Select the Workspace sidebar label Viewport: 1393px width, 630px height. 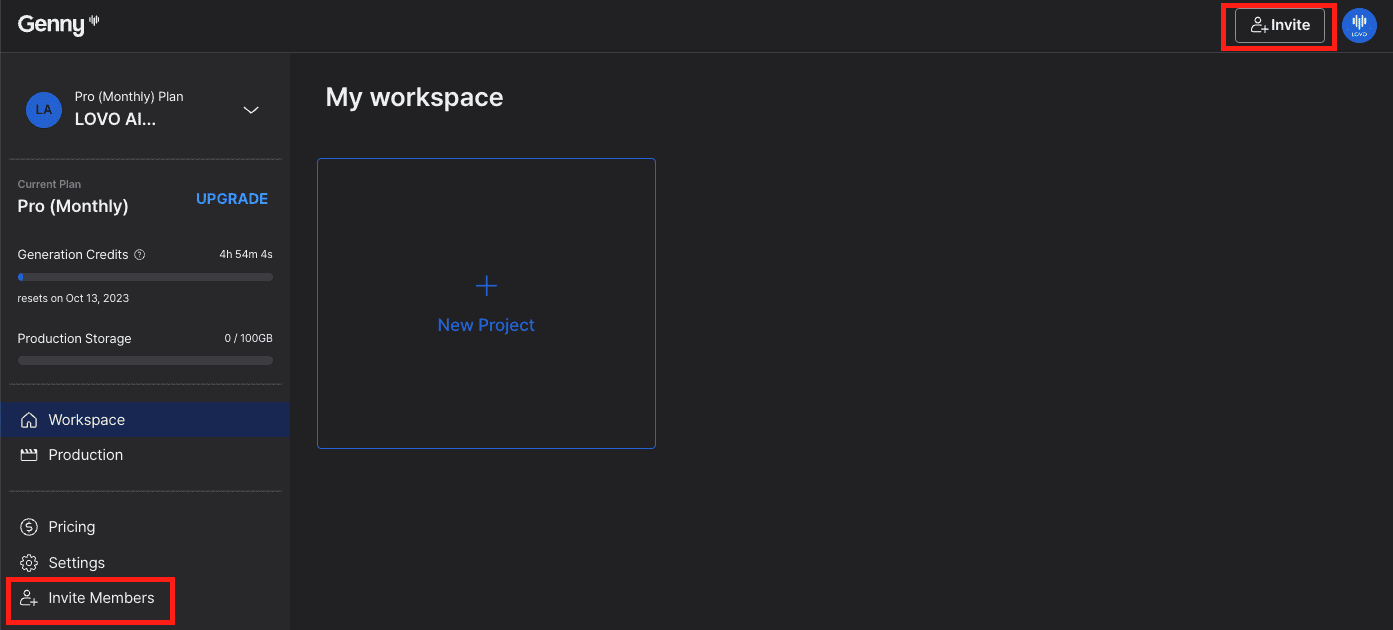[87, 420]
